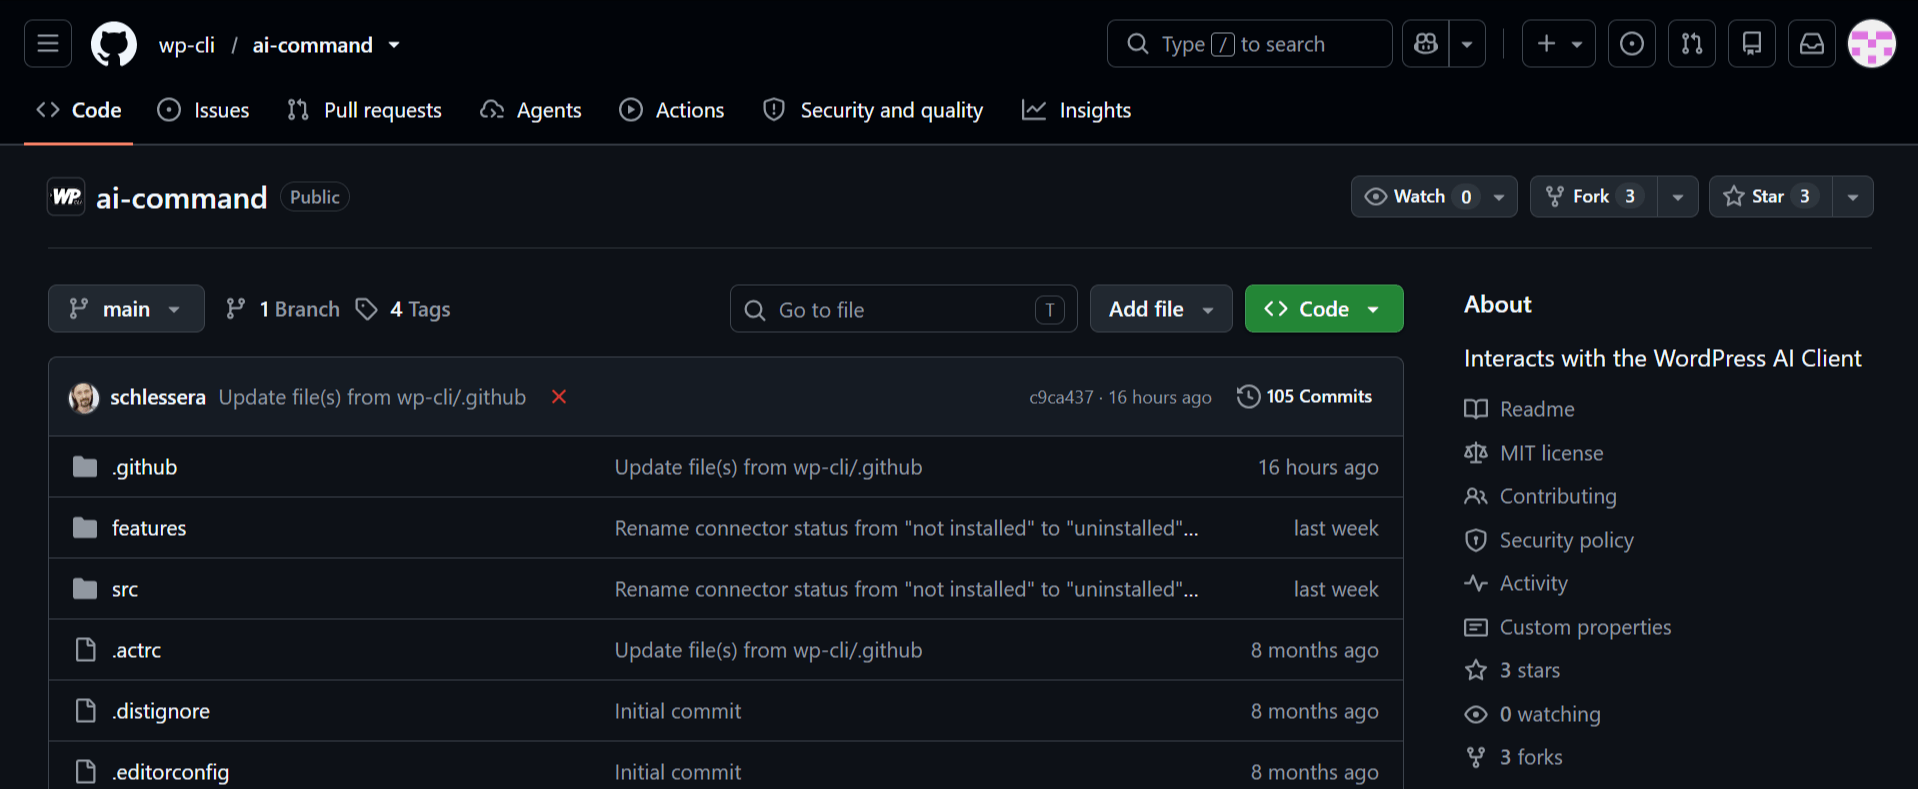The height and width of the screenshot is (789, 1918).
Task: Open Custom properties link
Action: [x=1568, y=627]
